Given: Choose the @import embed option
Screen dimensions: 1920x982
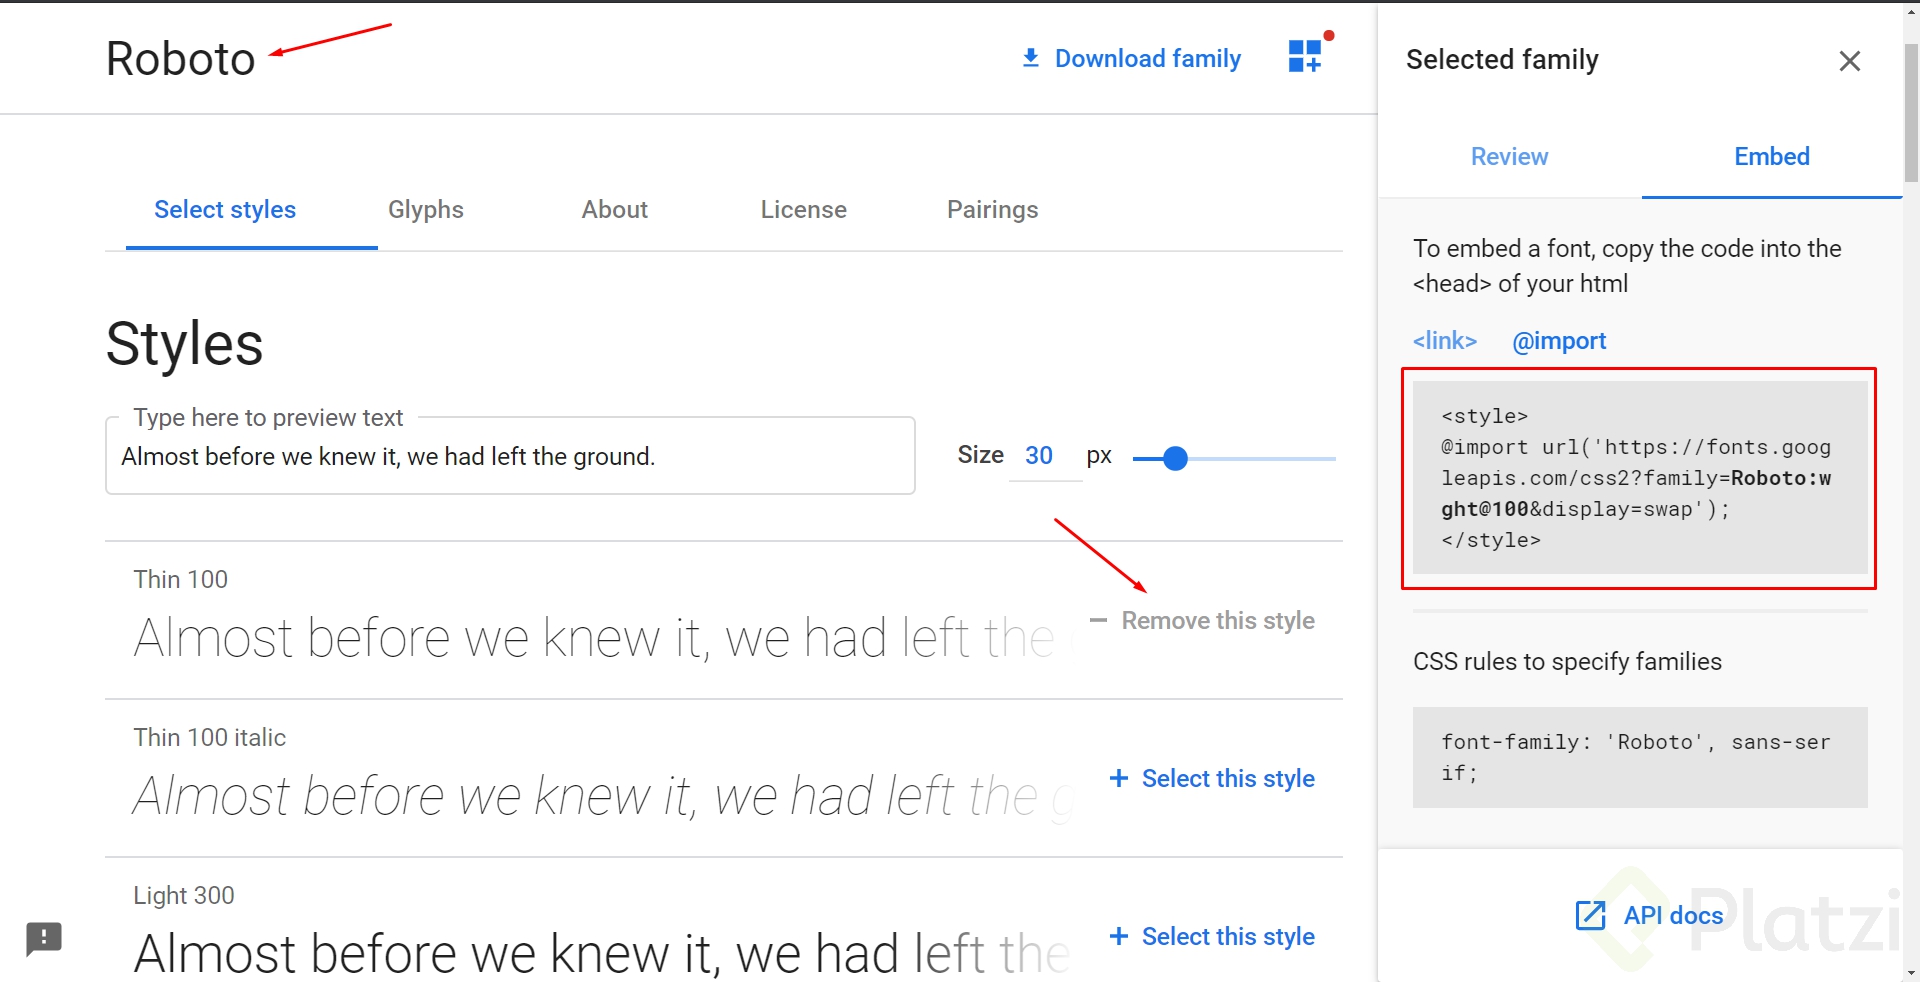Looking at the screenshot, I should 1559,341.
